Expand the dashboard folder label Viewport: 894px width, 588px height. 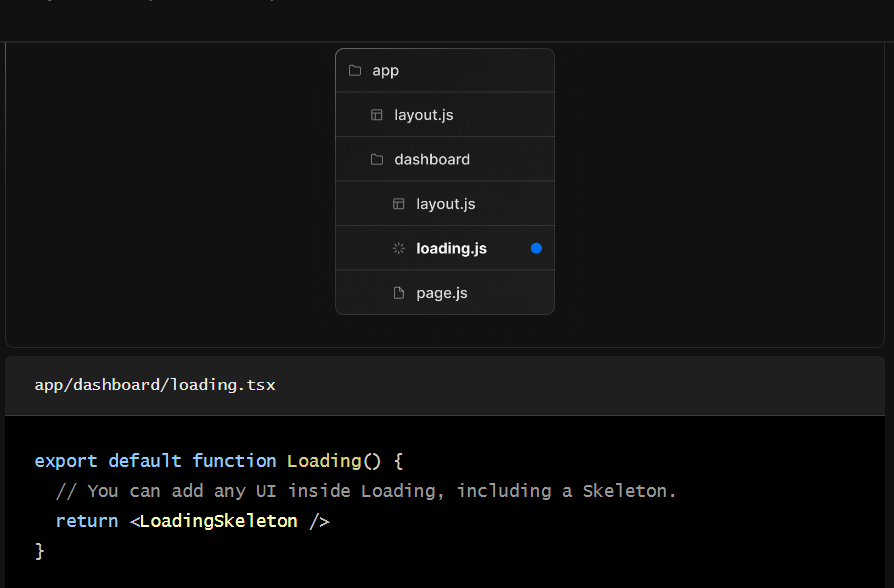pos(432,160)
